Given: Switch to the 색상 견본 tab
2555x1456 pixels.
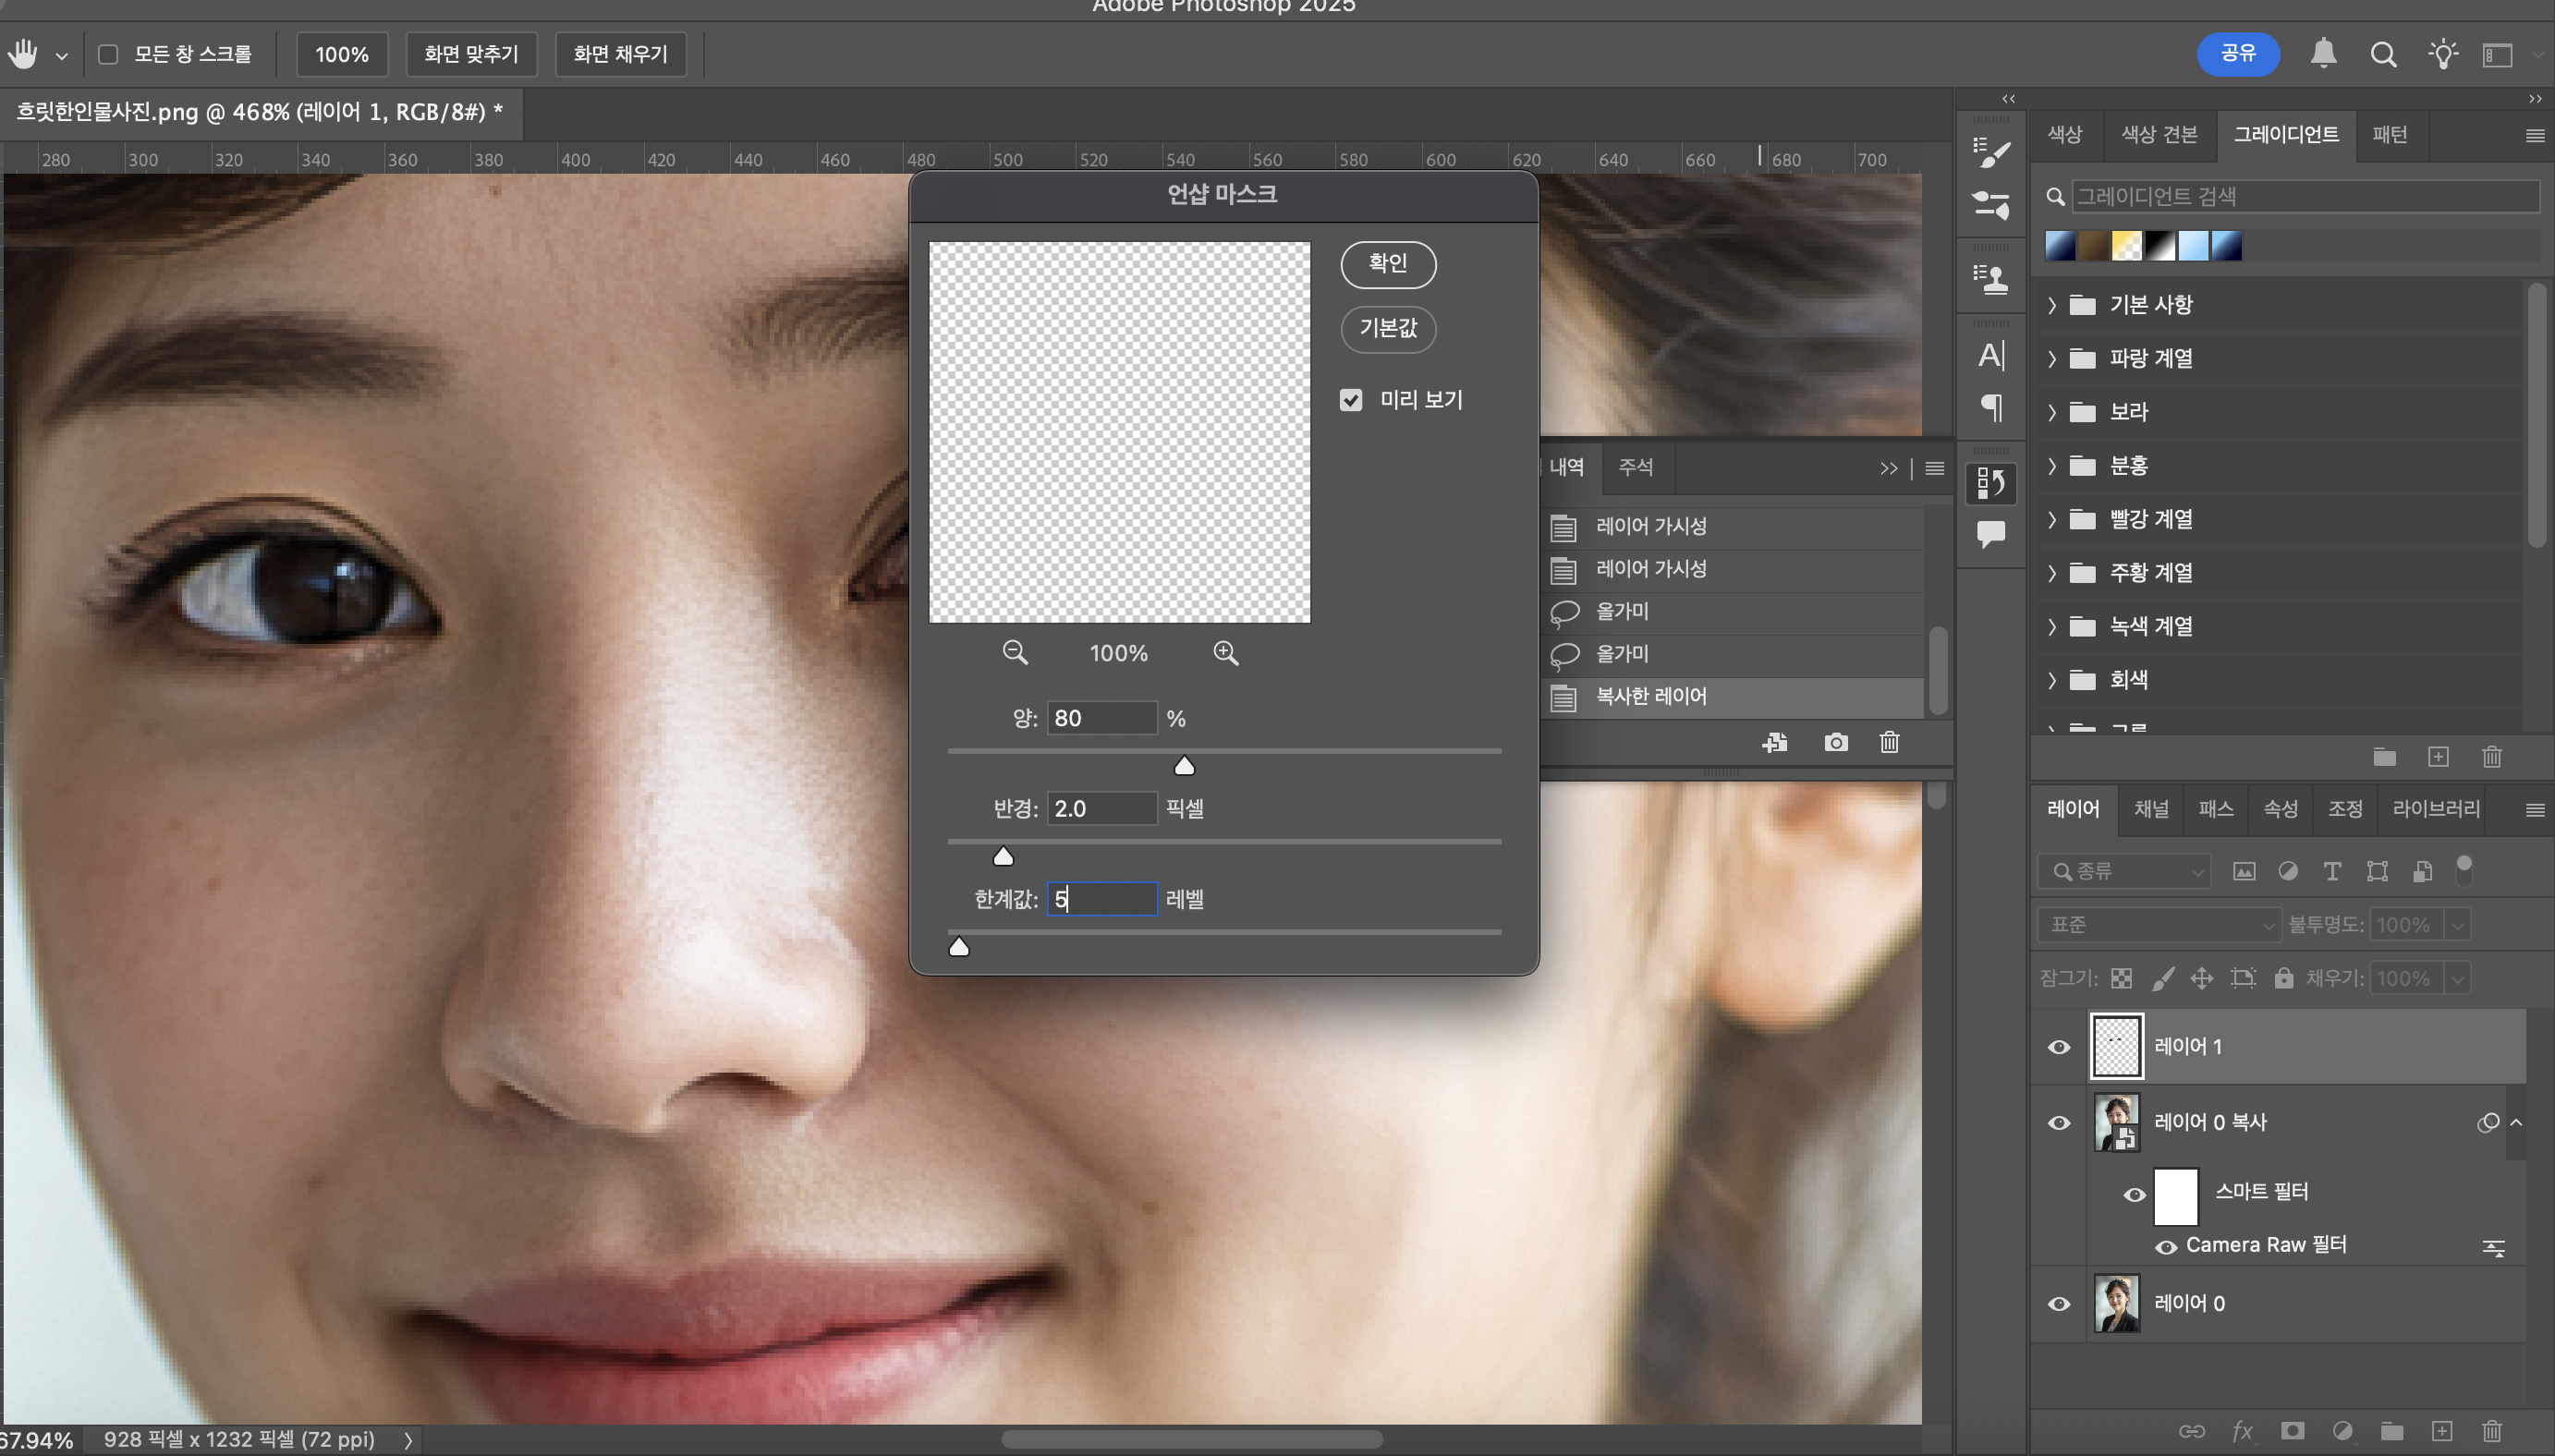Looking at the screenshot, I should click(2159, 134).
